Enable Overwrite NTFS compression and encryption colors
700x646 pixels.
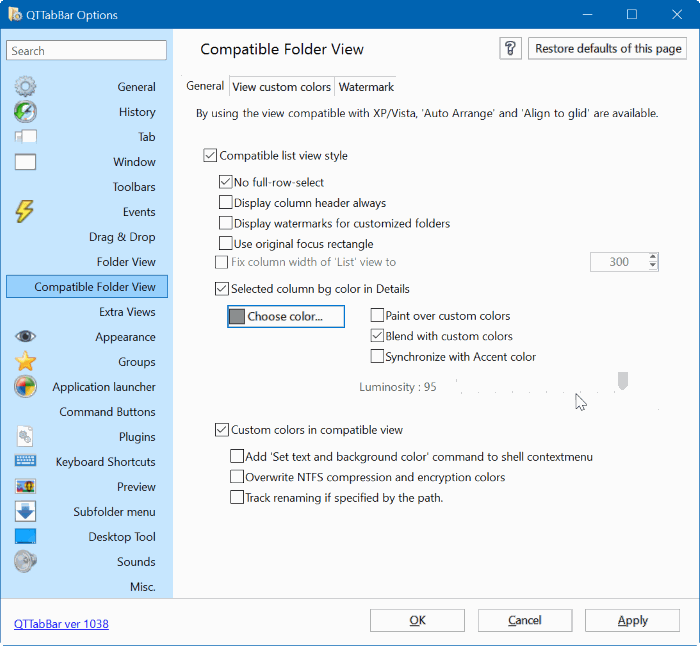tap(237, 477)
